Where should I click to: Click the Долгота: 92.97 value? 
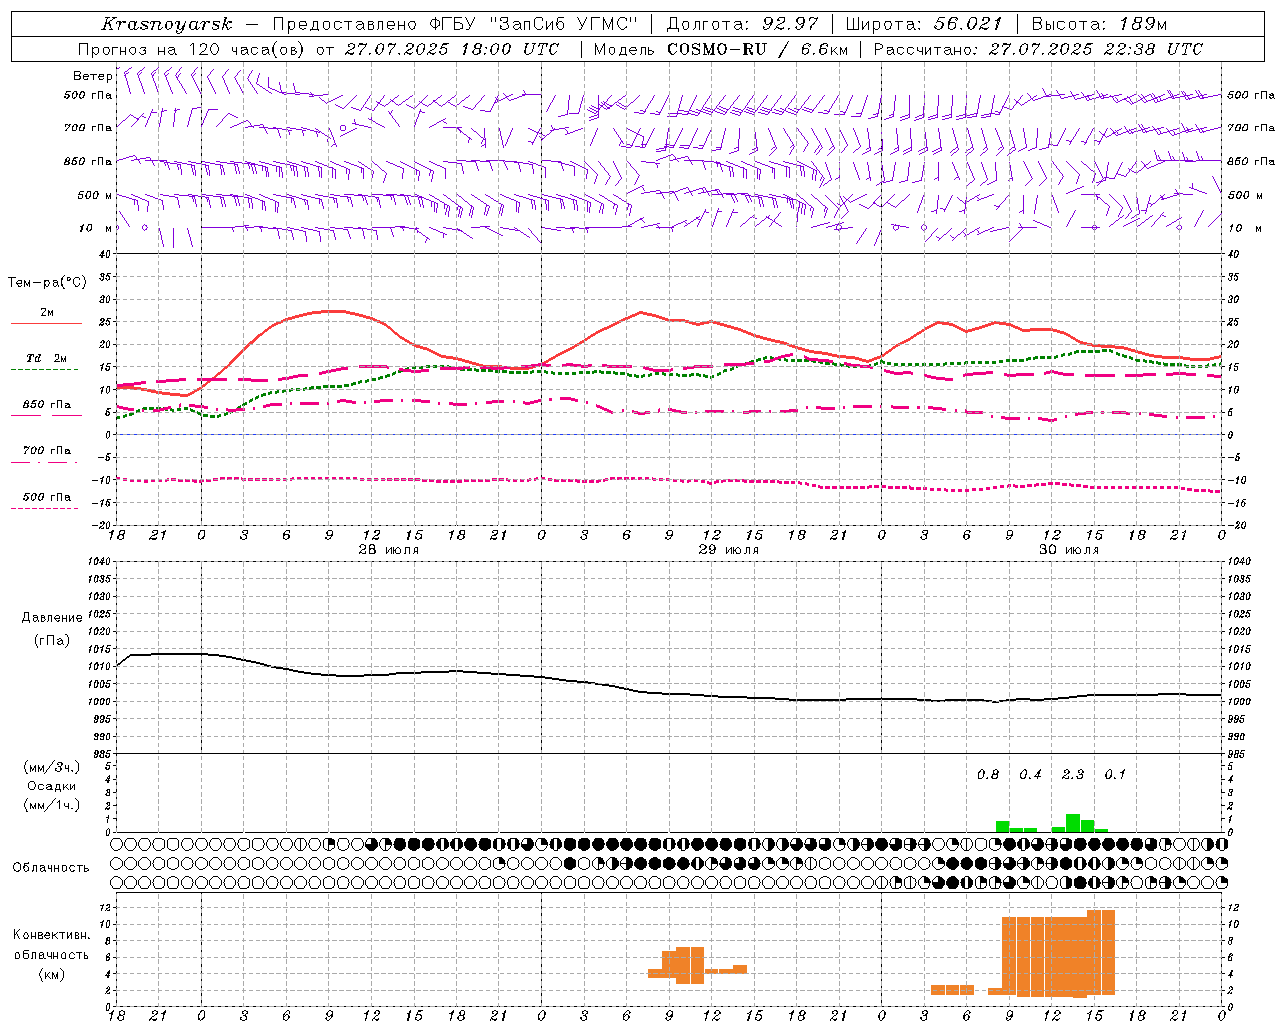[742, 24]
